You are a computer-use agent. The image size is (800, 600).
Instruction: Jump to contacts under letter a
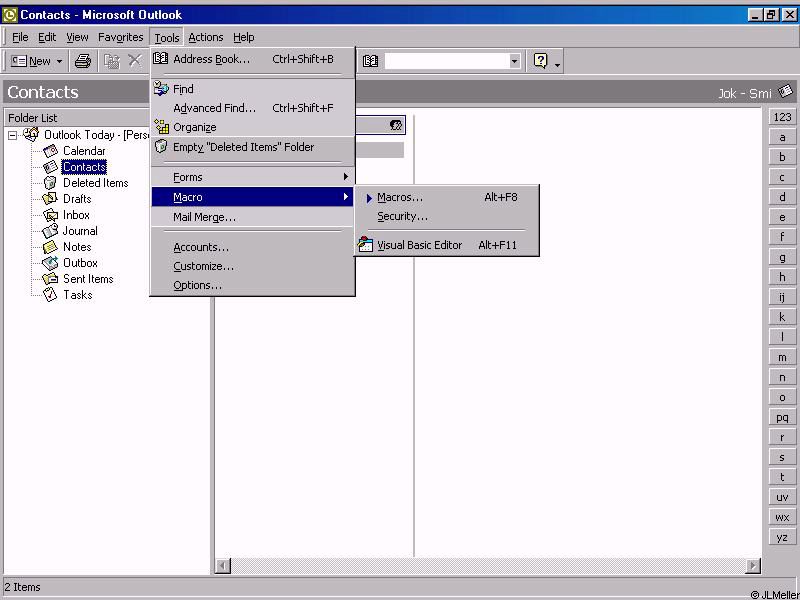[x=782, y=137]
